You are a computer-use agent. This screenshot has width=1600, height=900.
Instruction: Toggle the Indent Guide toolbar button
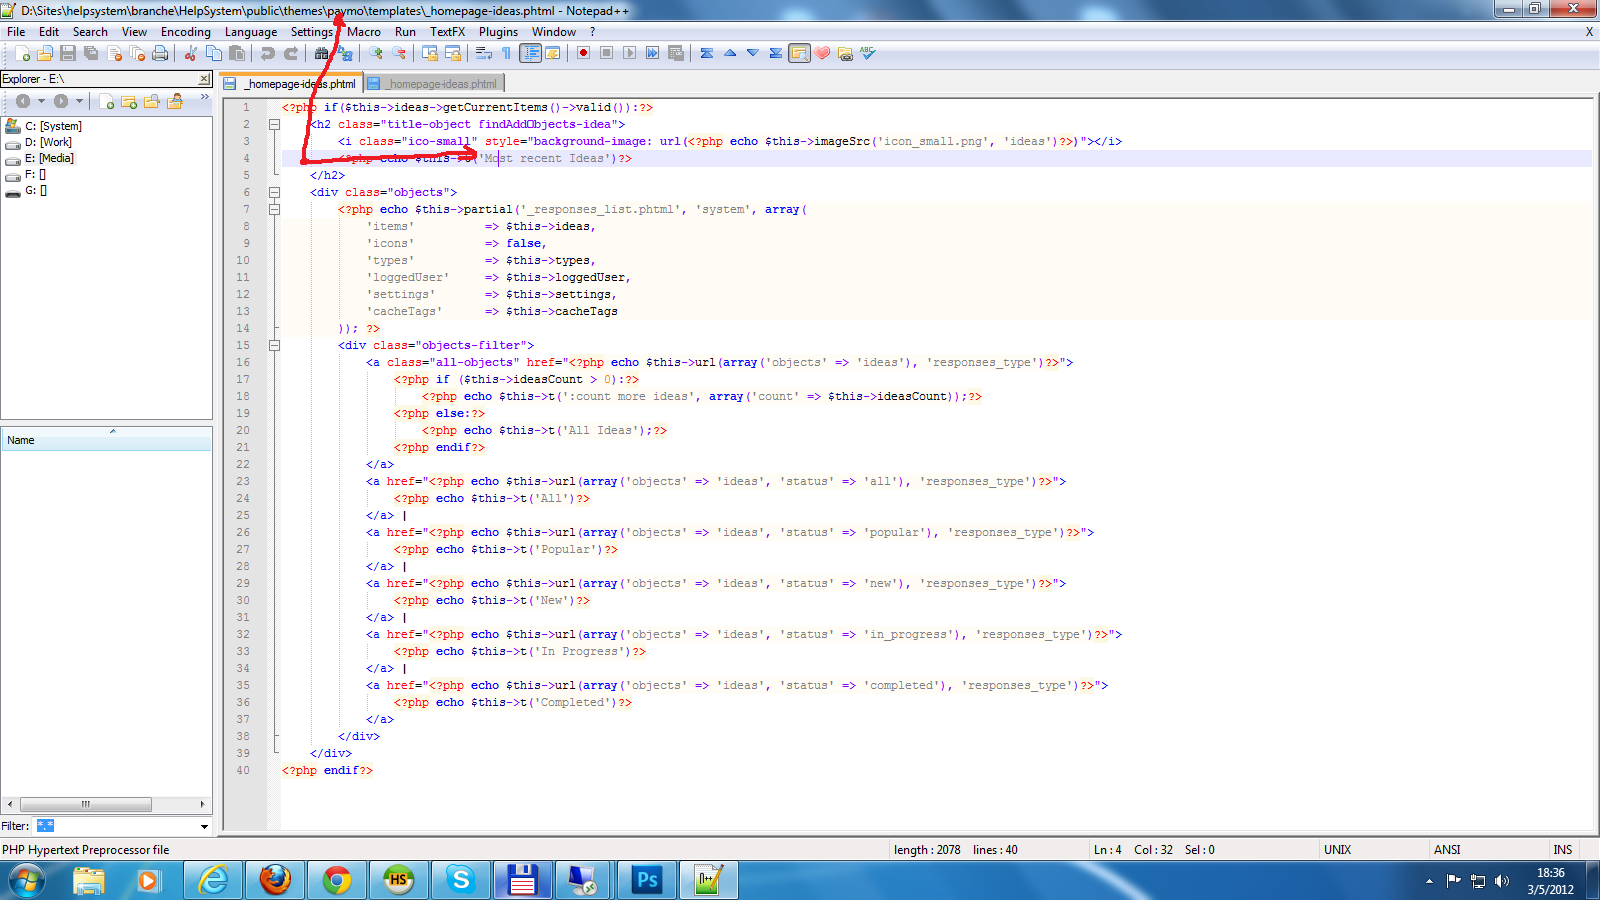[x=530, y=53]
